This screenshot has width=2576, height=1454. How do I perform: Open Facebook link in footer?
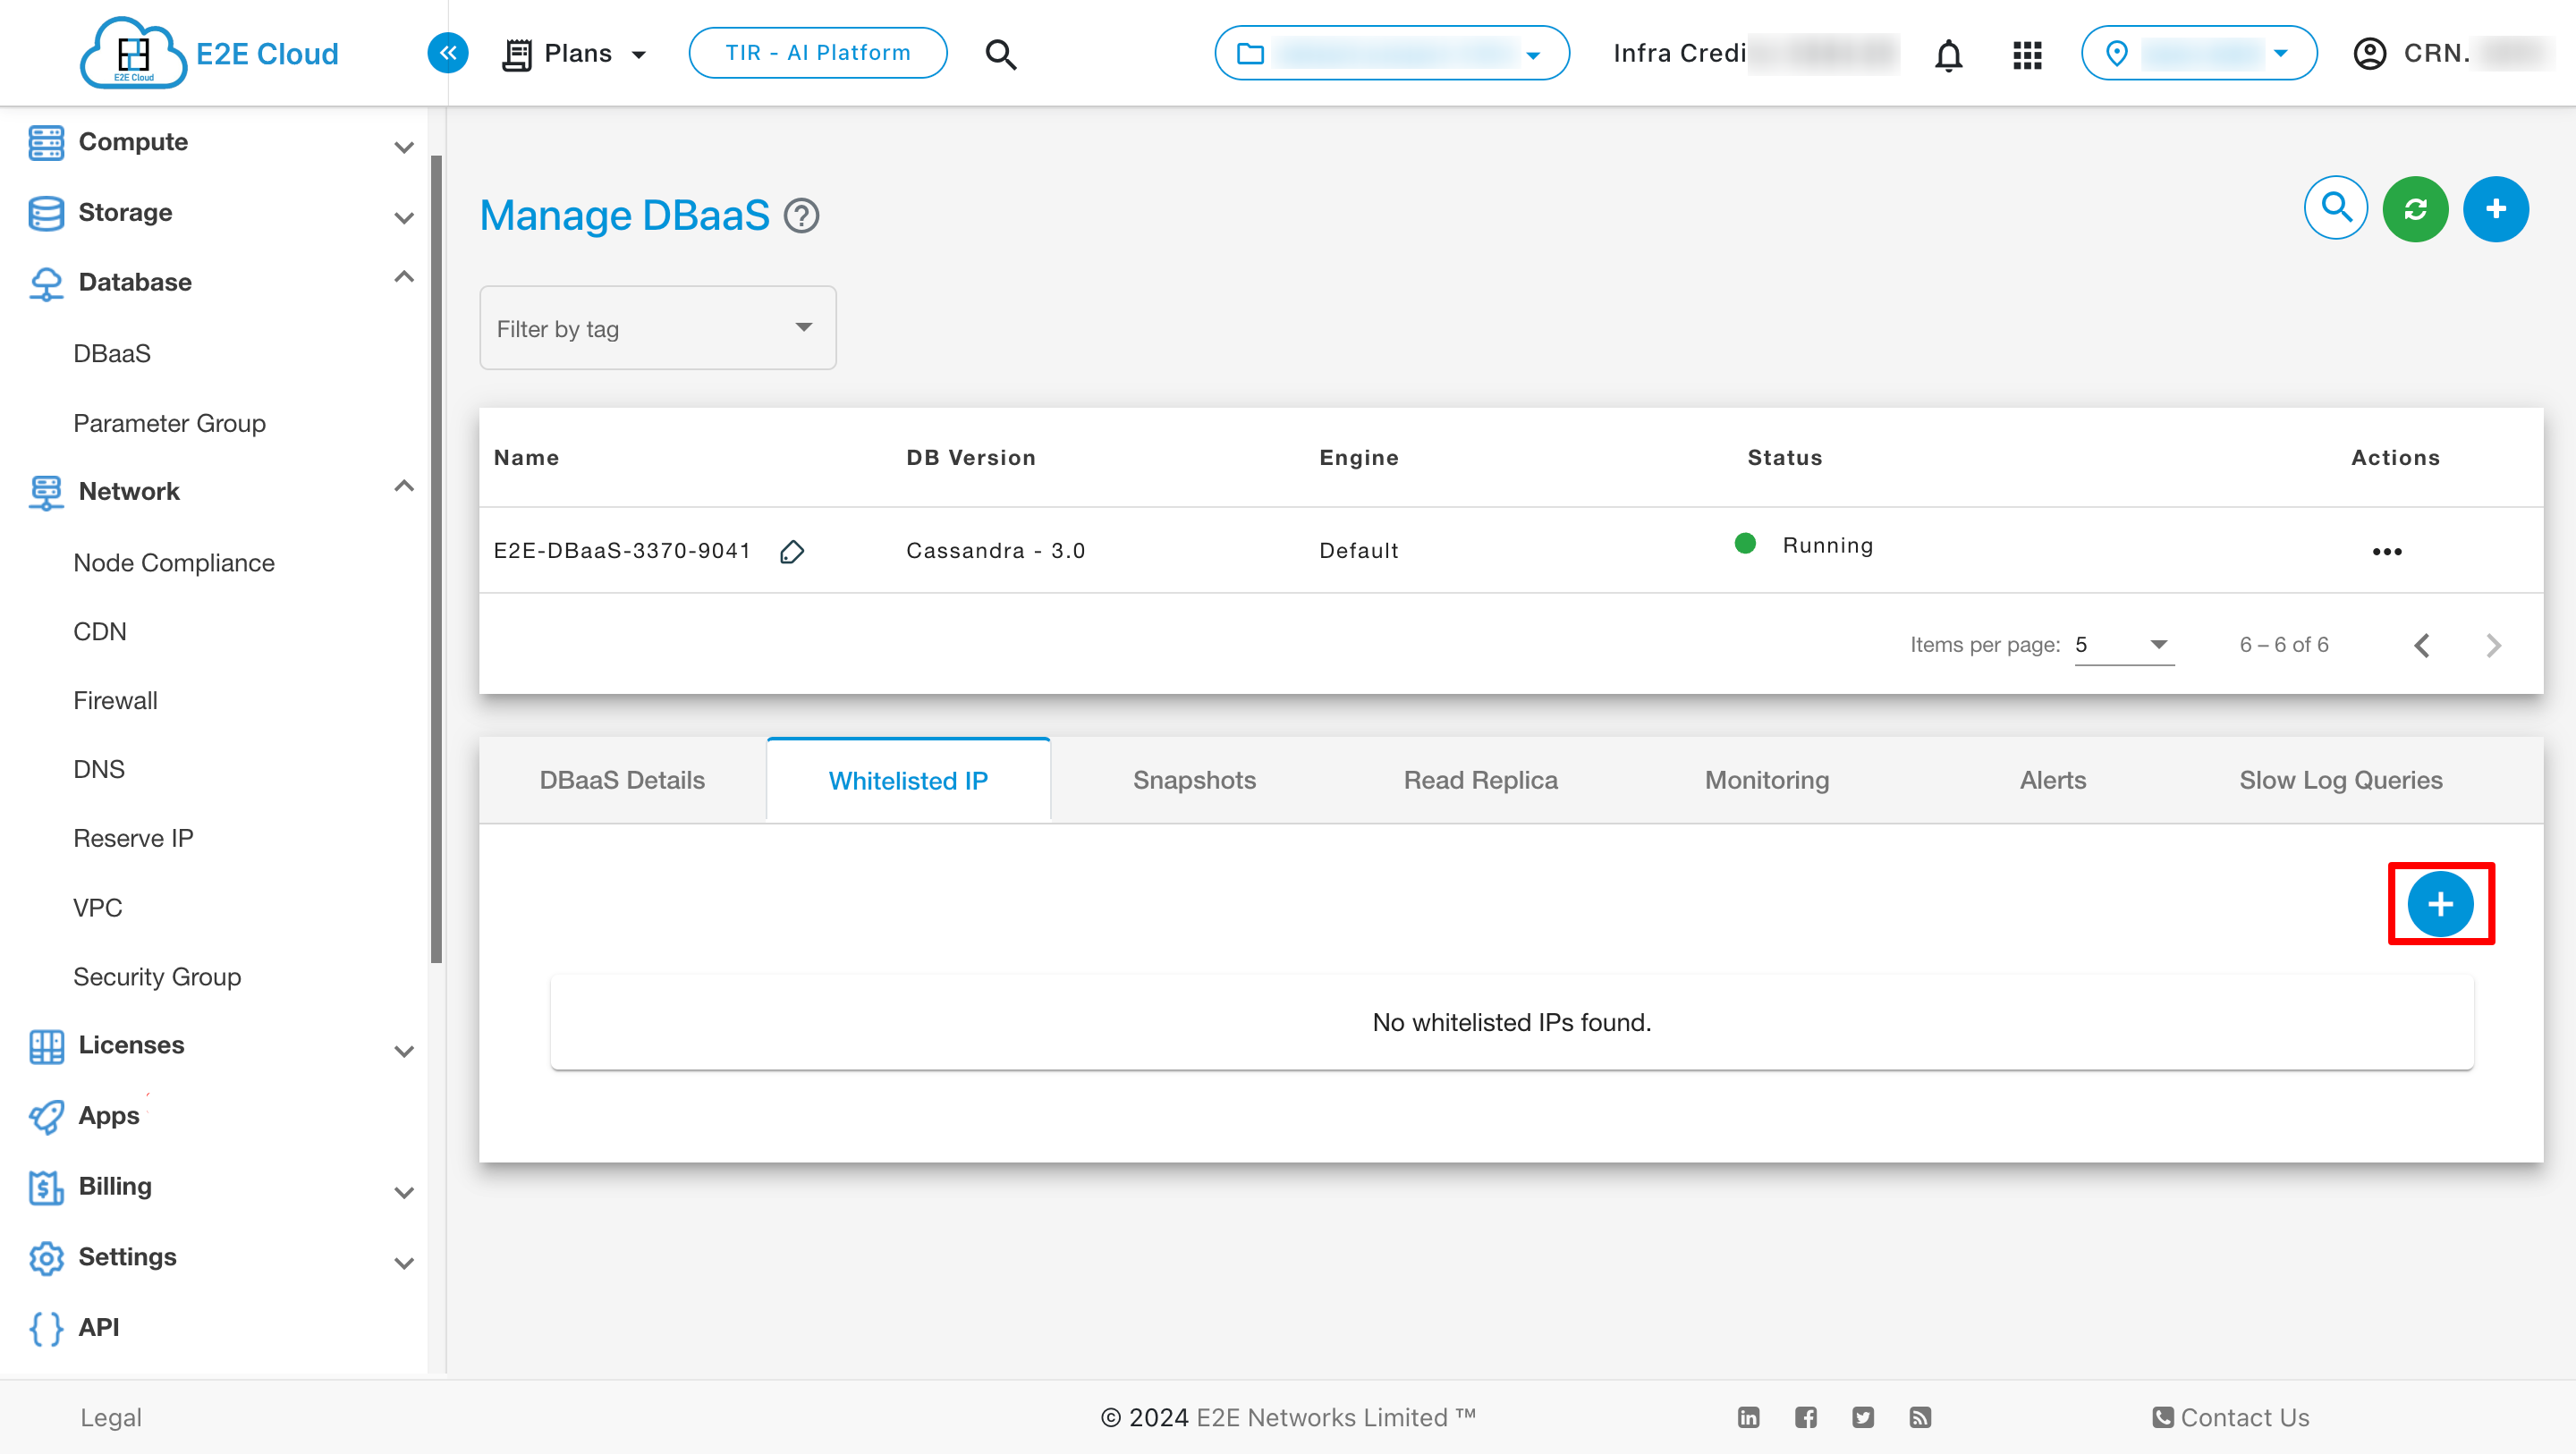[1806, 1417]
